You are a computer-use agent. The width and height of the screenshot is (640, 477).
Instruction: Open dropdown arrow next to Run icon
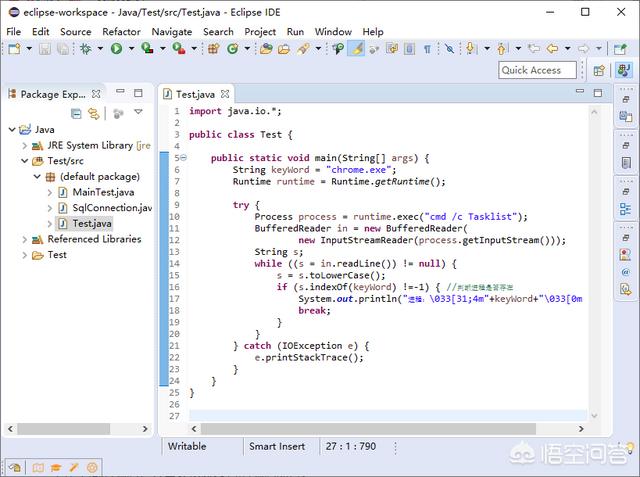click(131, 49)
